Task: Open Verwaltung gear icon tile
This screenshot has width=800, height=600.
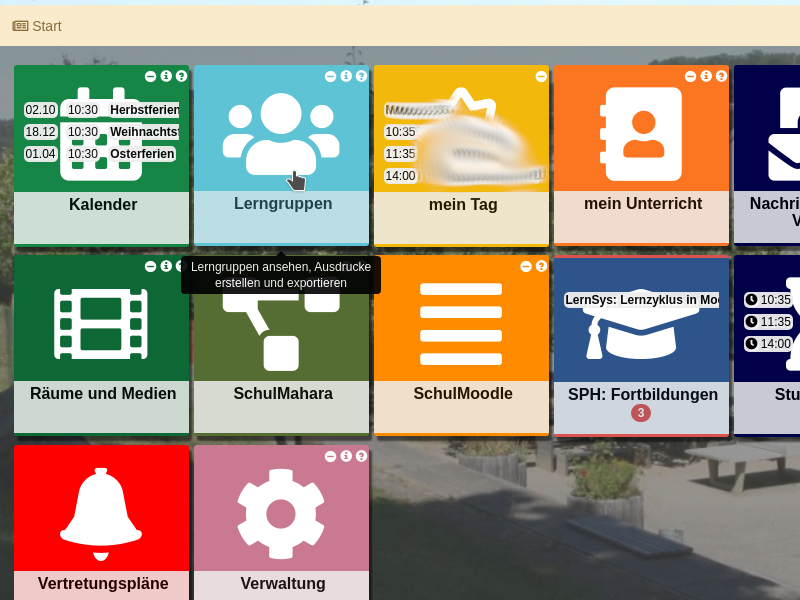Action: [281, 513]
